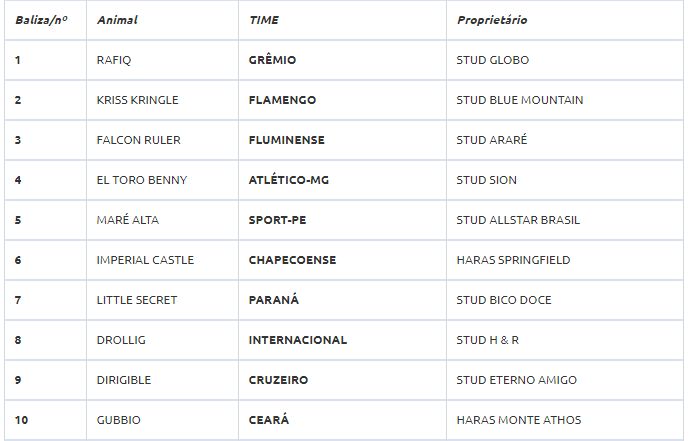Viewport: 693px width, 441px height.
Task: Select the MARÉ ALTA cell
Action: (x=128, y=220)
